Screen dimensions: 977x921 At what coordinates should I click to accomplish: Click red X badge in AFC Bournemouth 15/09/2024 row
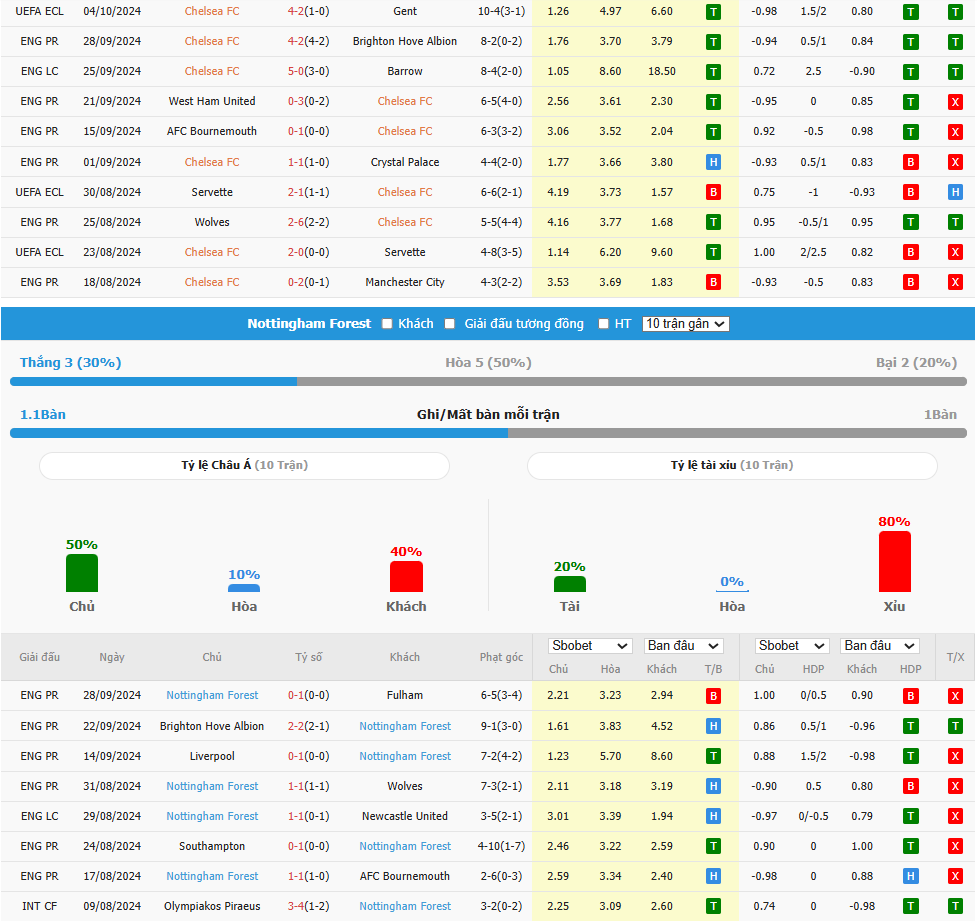(x=955, y=131)
